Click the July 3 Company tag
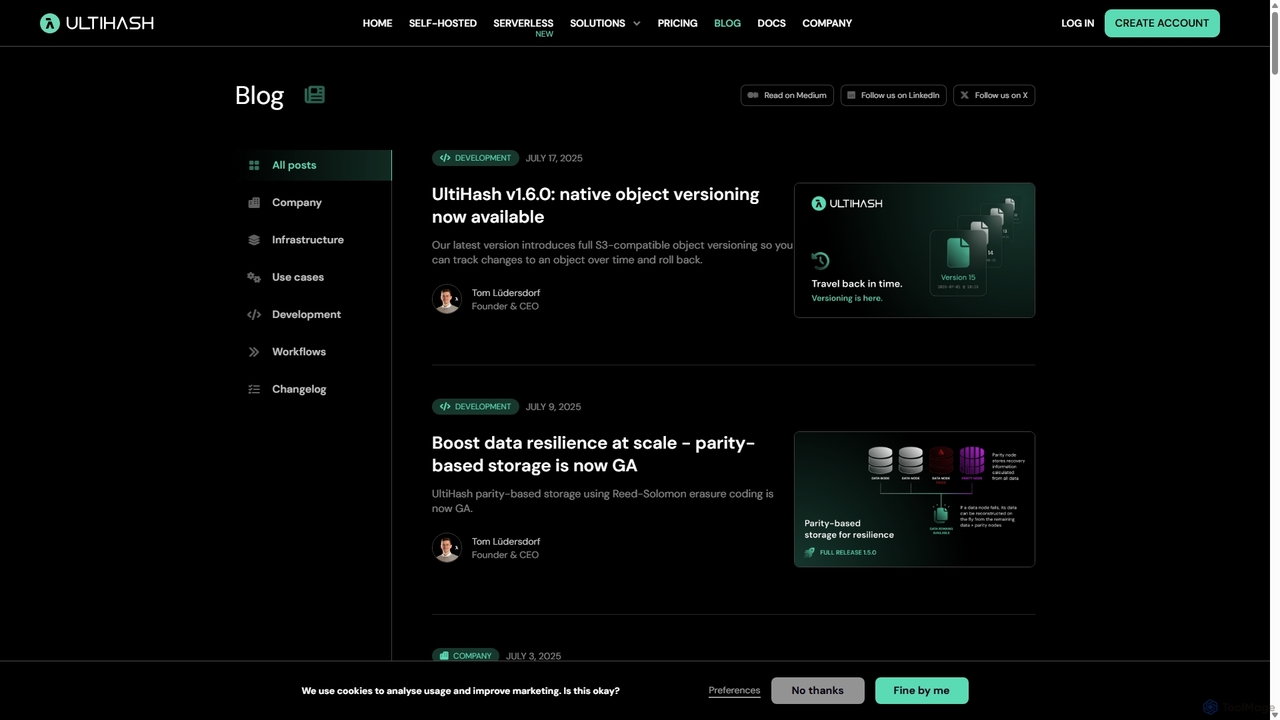 tap(466, 656)
